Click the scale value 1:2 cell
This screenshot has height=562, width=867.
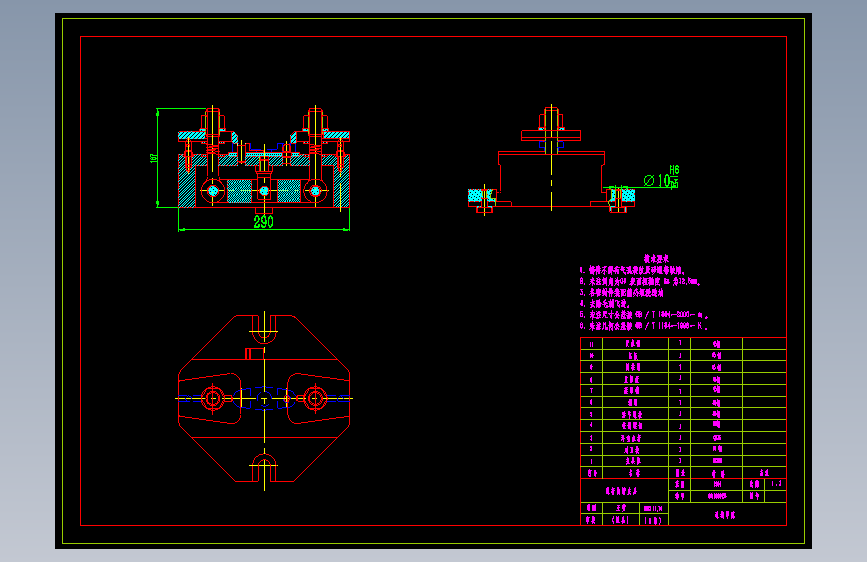coord(776,484)
